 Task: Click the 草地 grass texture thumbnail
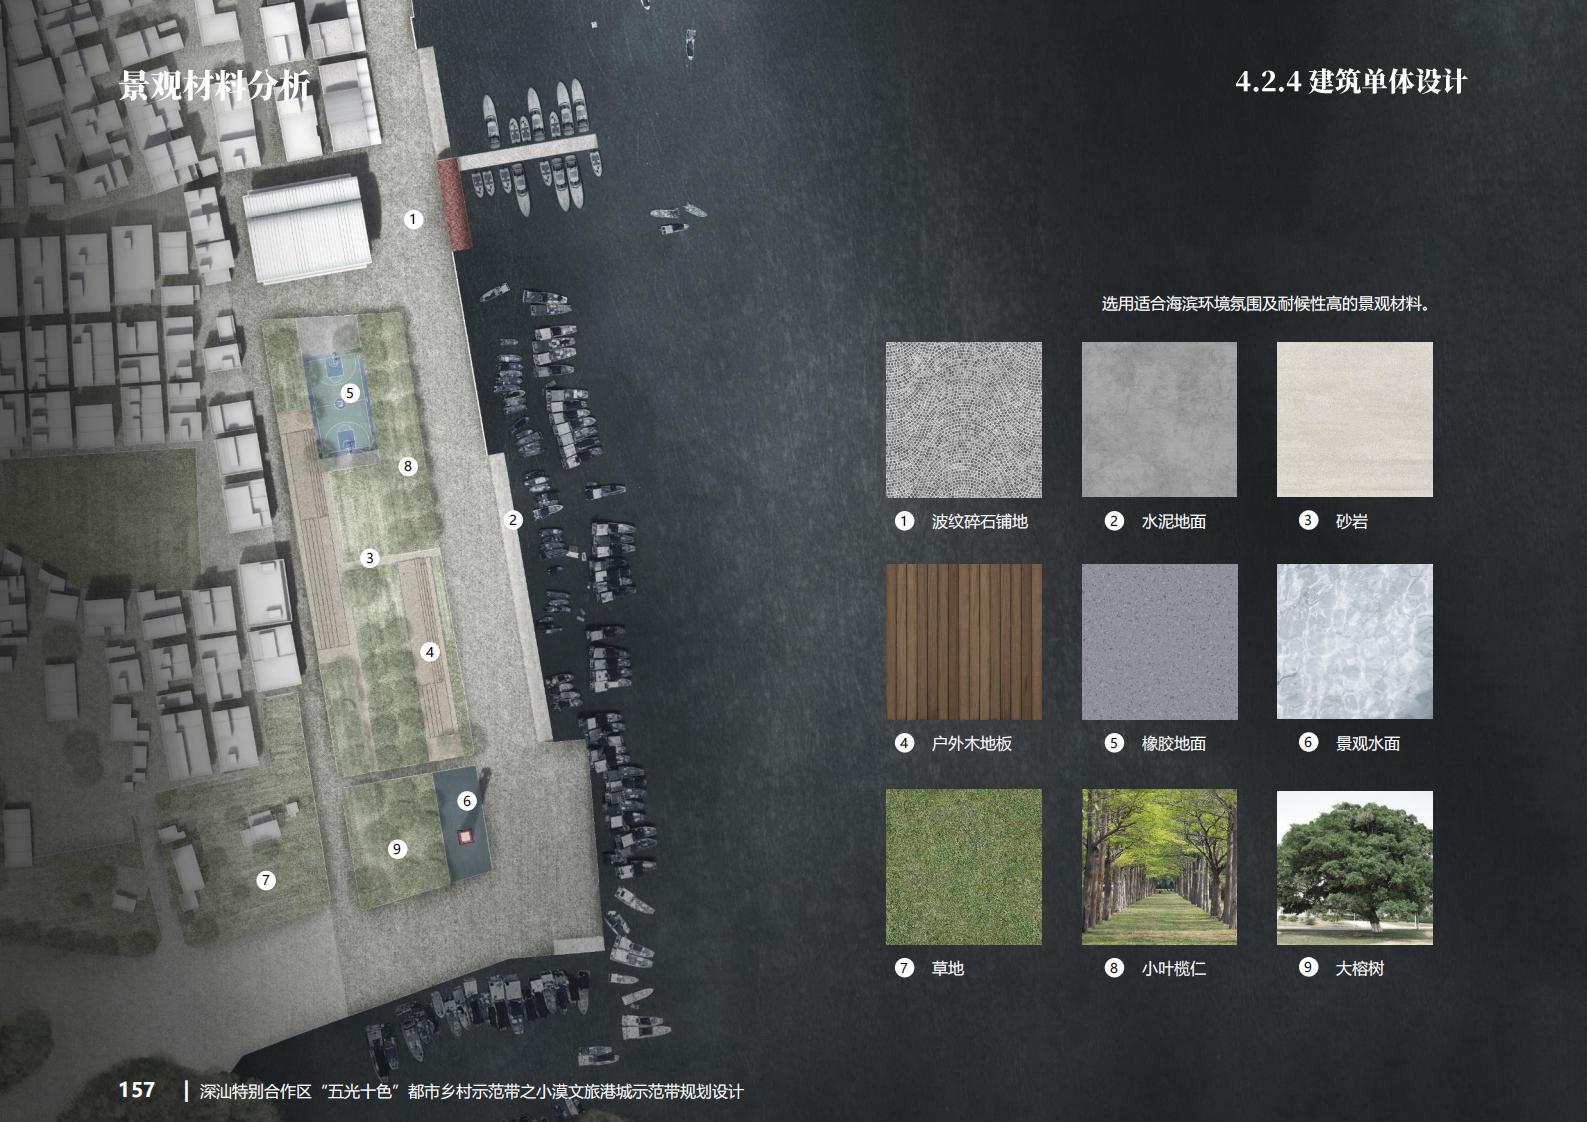pos(964,867)
